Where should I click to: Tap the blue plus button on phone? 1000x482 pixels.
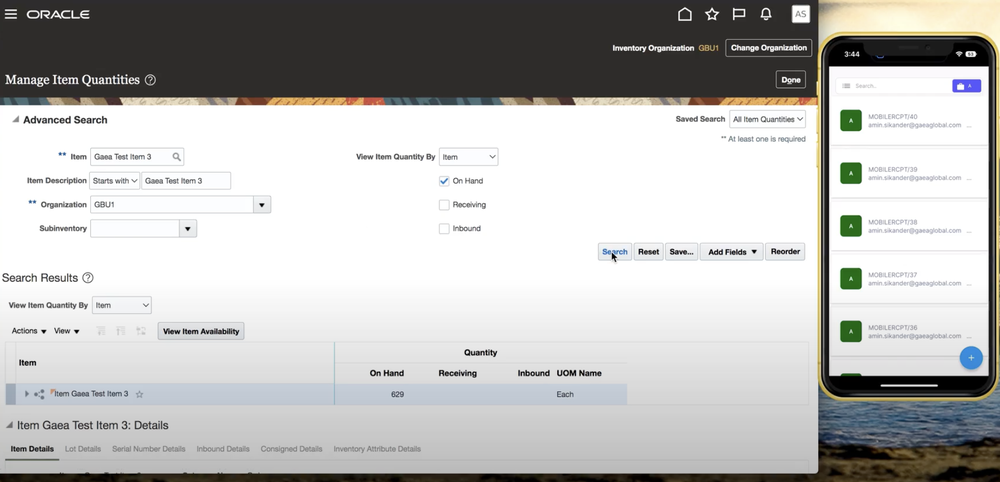tap(970, 357)
